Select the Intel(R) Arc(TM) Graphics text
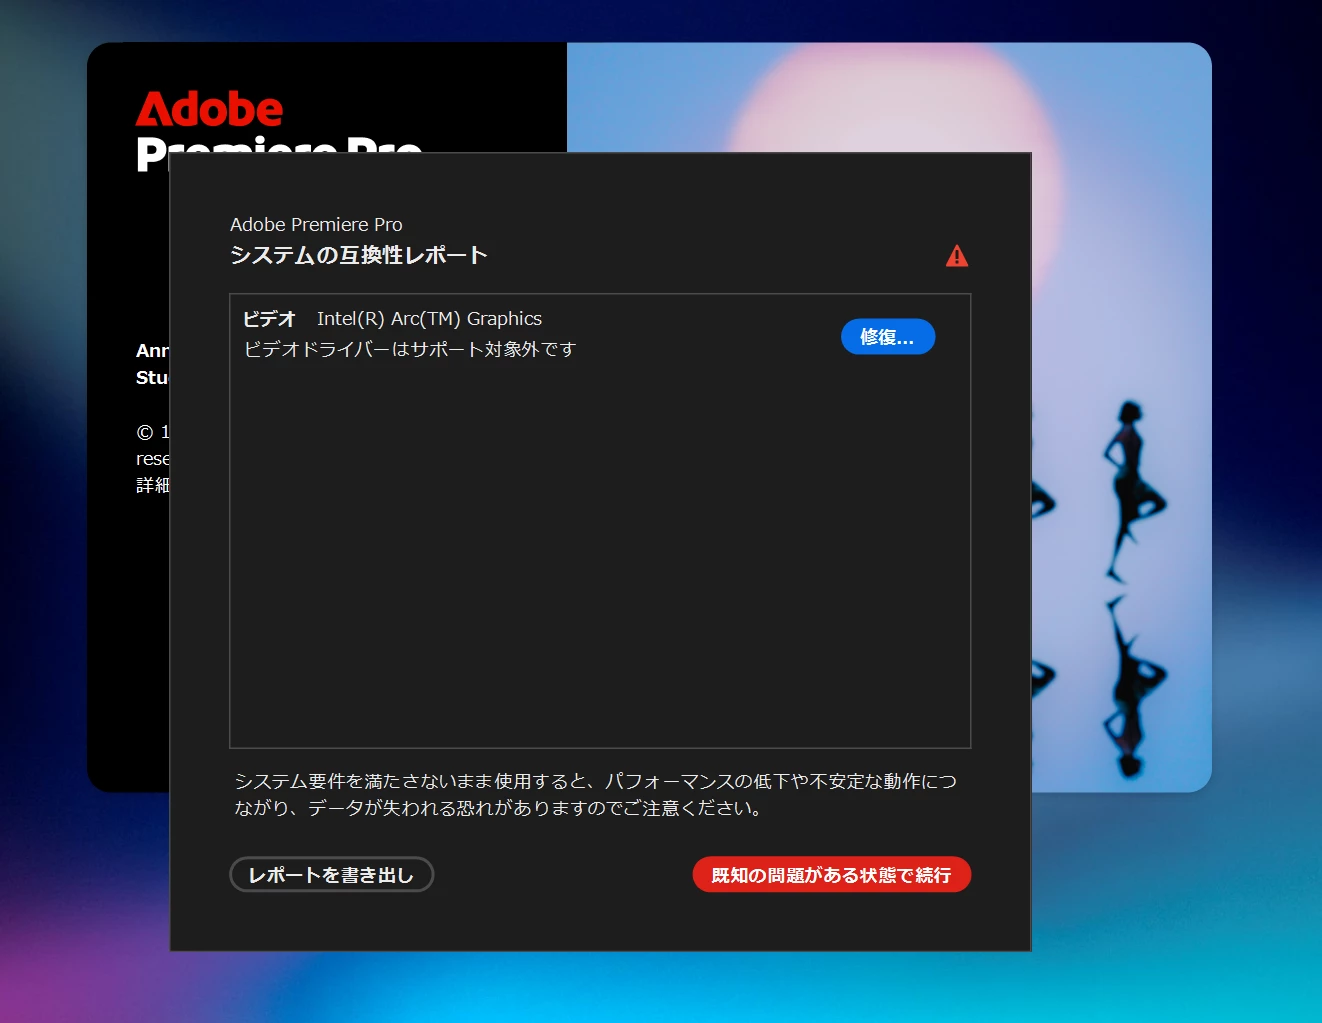 tap(429, 319)
